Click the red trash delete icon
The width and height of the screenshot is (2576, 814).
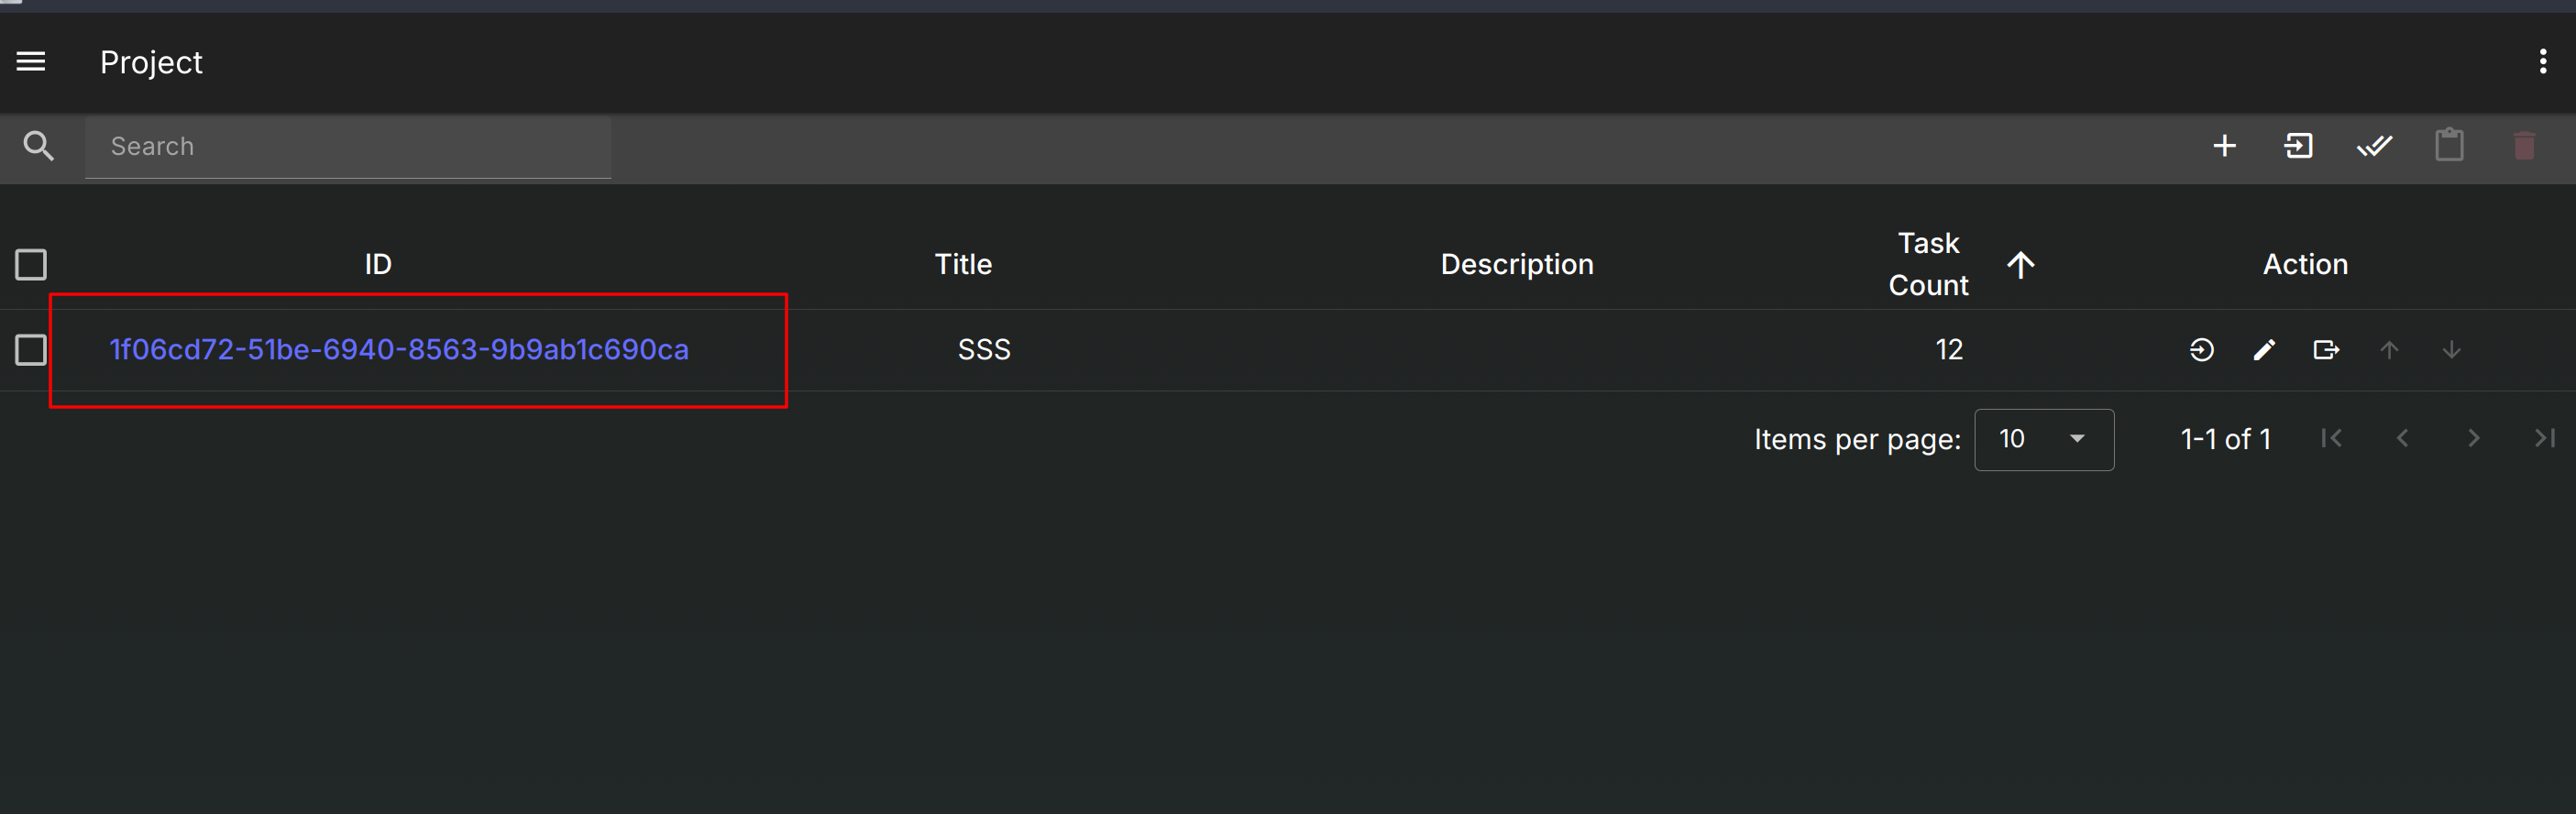(2524, 146)
